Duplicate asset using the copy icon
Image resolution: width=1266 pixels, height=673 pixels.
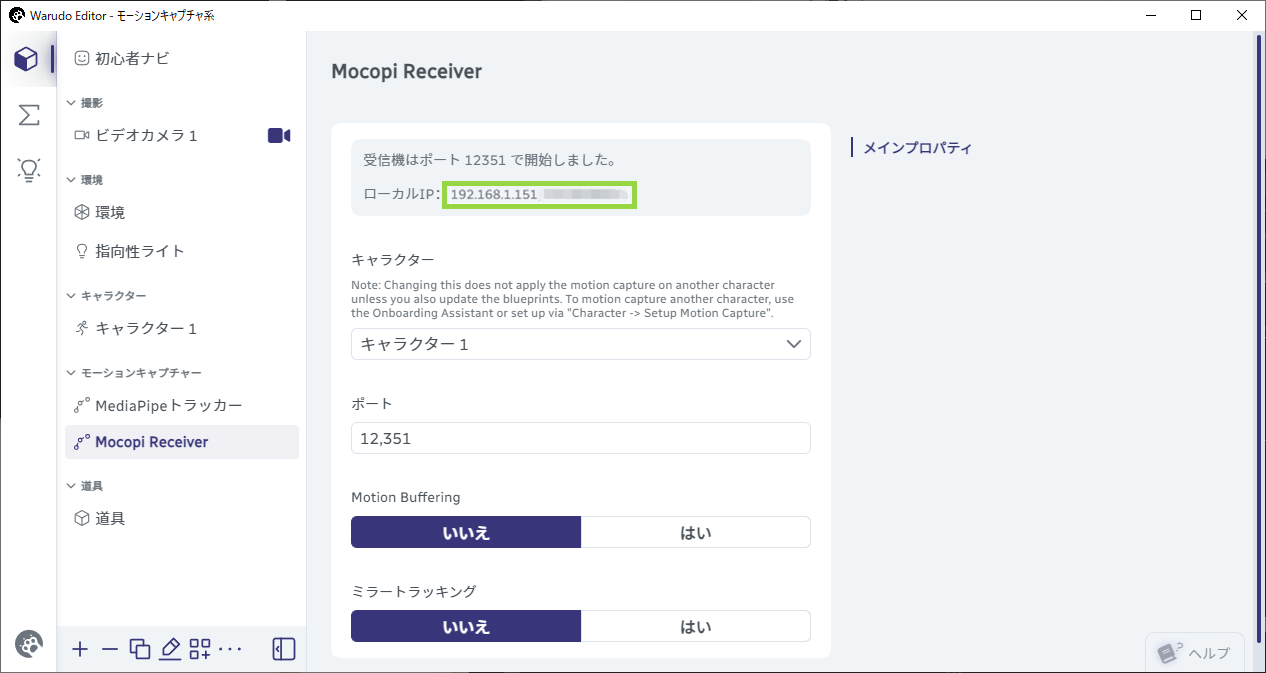(x=140, y=649)
